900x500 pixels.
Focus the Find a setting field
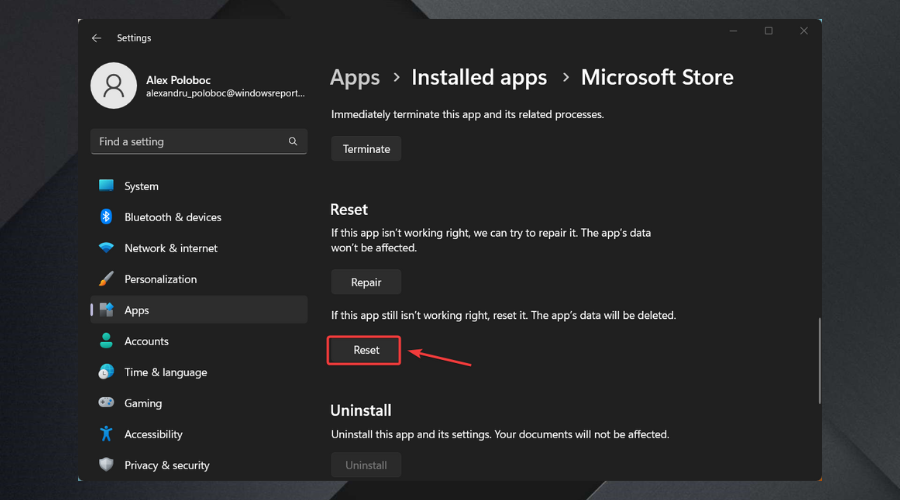(x=190, y=142)
